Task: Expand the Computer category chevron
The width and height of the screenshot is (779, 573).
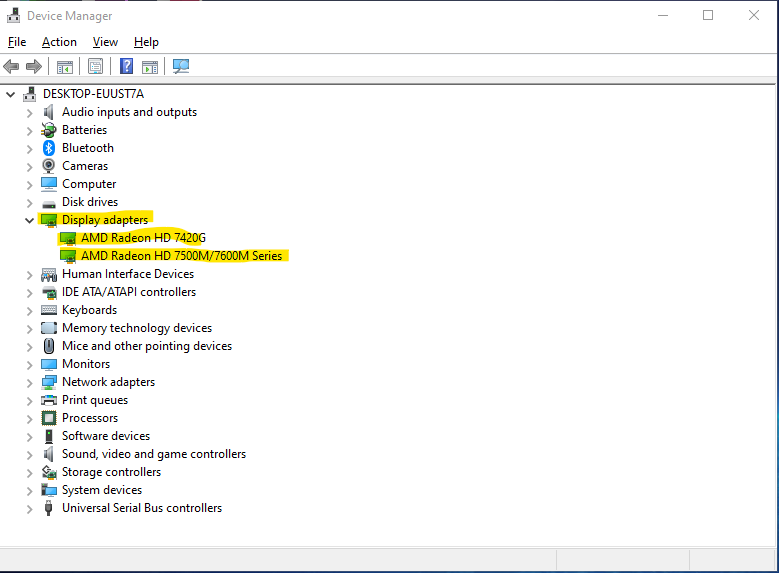Action: click(29, 185)
